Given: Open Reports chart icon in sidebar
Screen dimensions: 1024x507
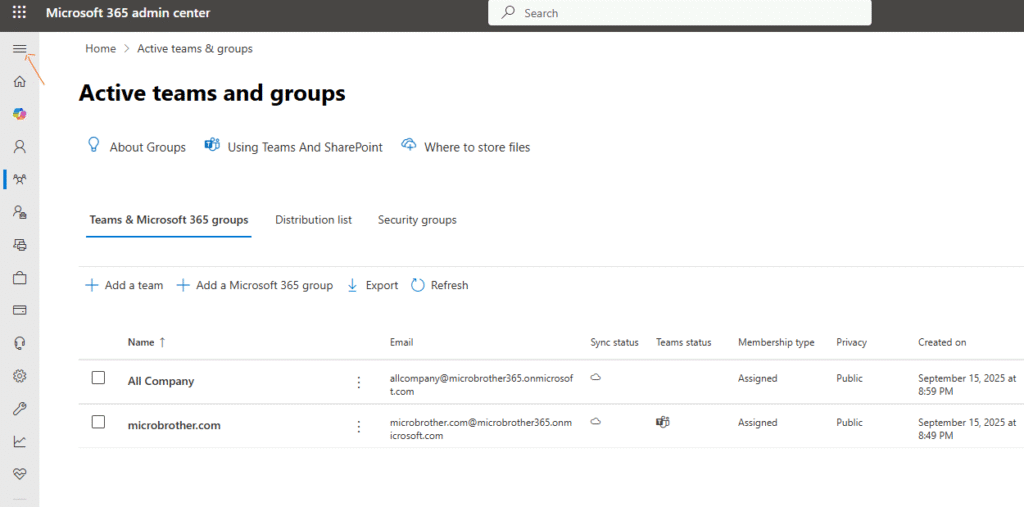Looking at the screenshot, I should (x=19, y=441).
